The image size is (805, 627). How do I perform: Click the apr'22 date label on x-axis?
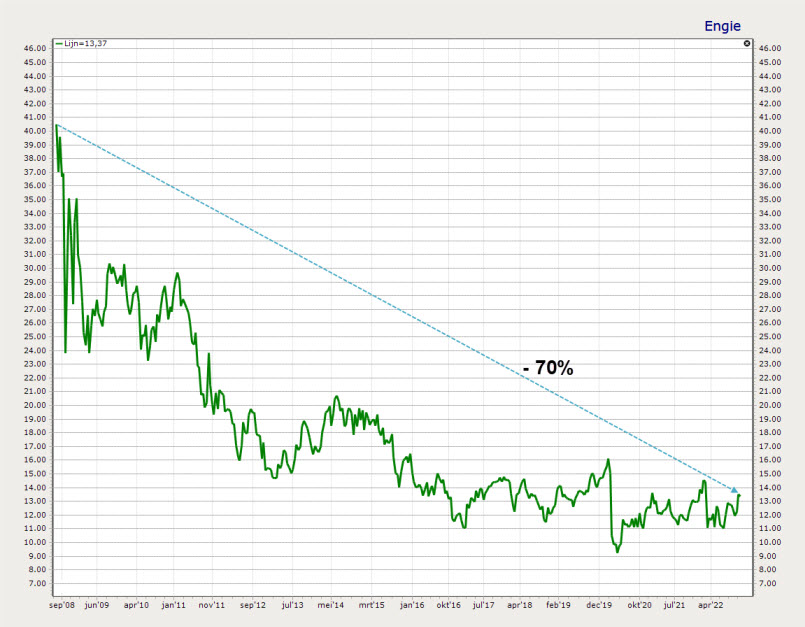710,605
